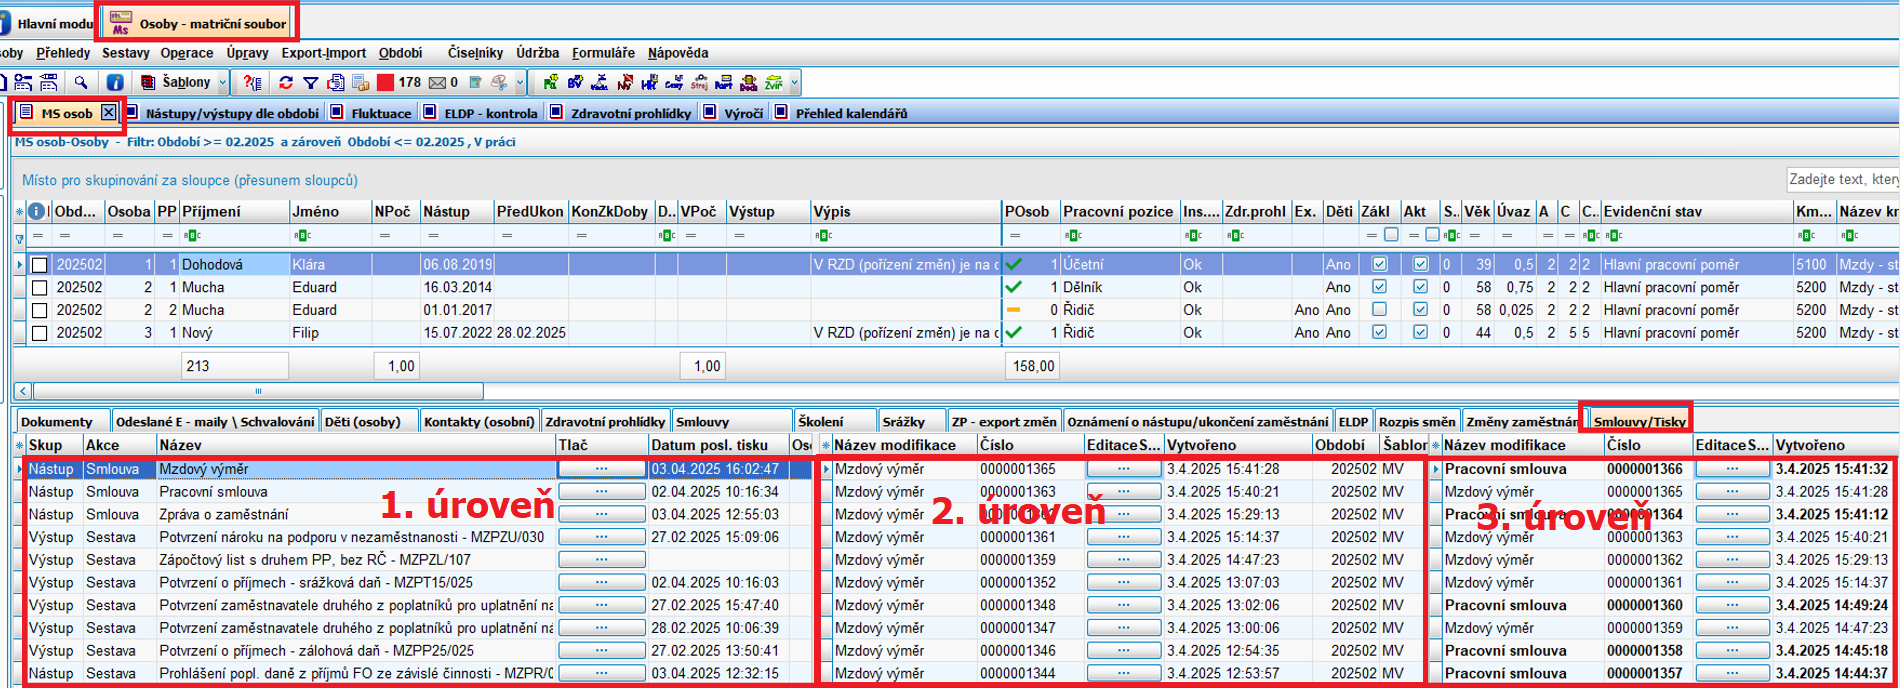Open the Číselníky menu
This screenshot has width=1900, height=688.
(x=475, y=53)
